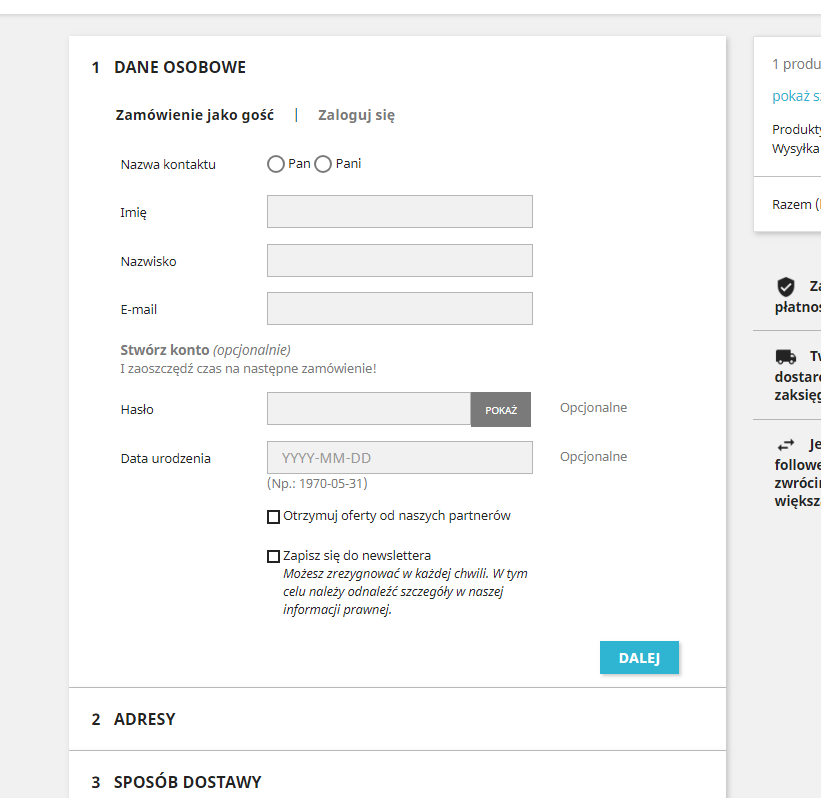Click the return policy arrows icon
Viewport: 821px width, 798px height.
785,446
